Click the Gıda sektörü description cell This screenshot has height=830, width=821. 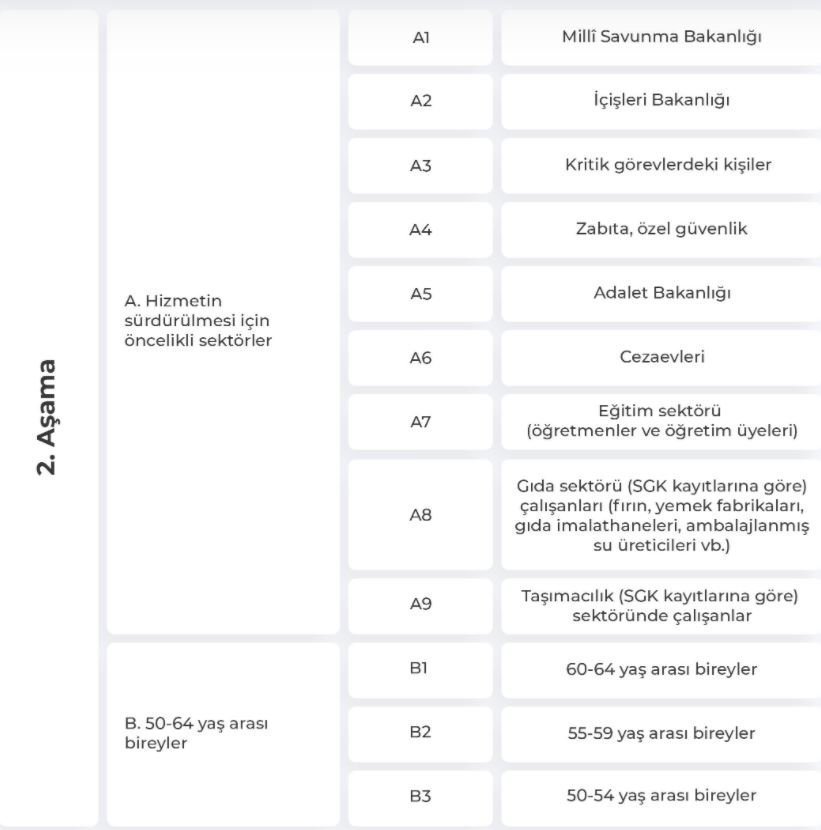pos(661,515)
